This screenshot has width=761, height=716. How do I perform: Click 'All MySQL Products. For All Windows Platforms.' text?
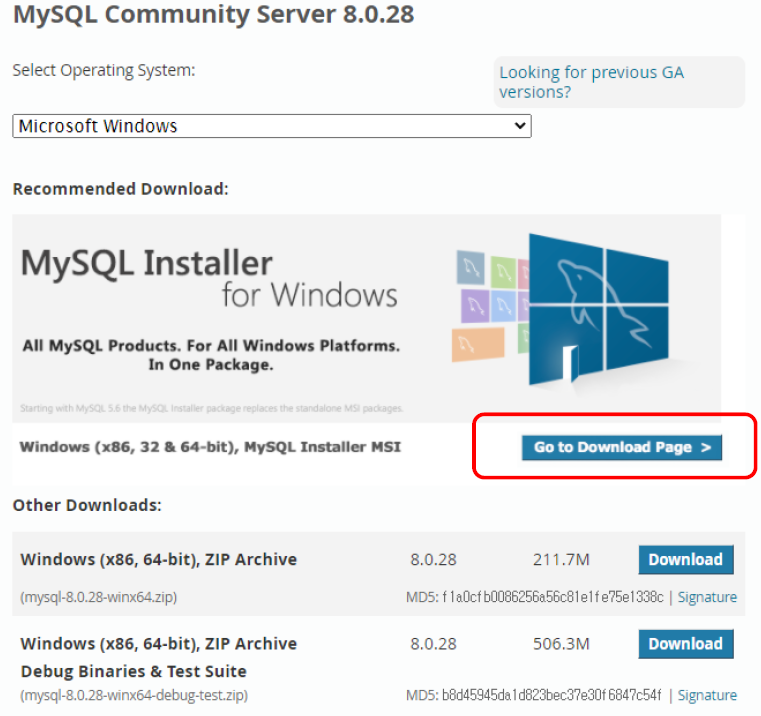(x=211, y=346)
